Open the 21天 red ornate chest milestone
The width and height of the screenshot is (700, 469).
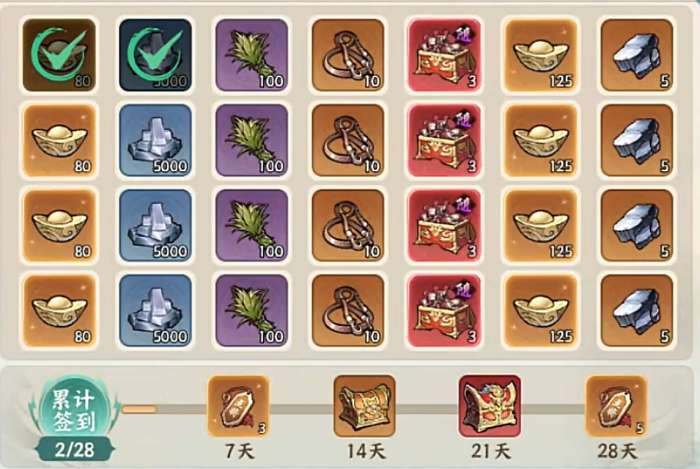coord(490,406)
